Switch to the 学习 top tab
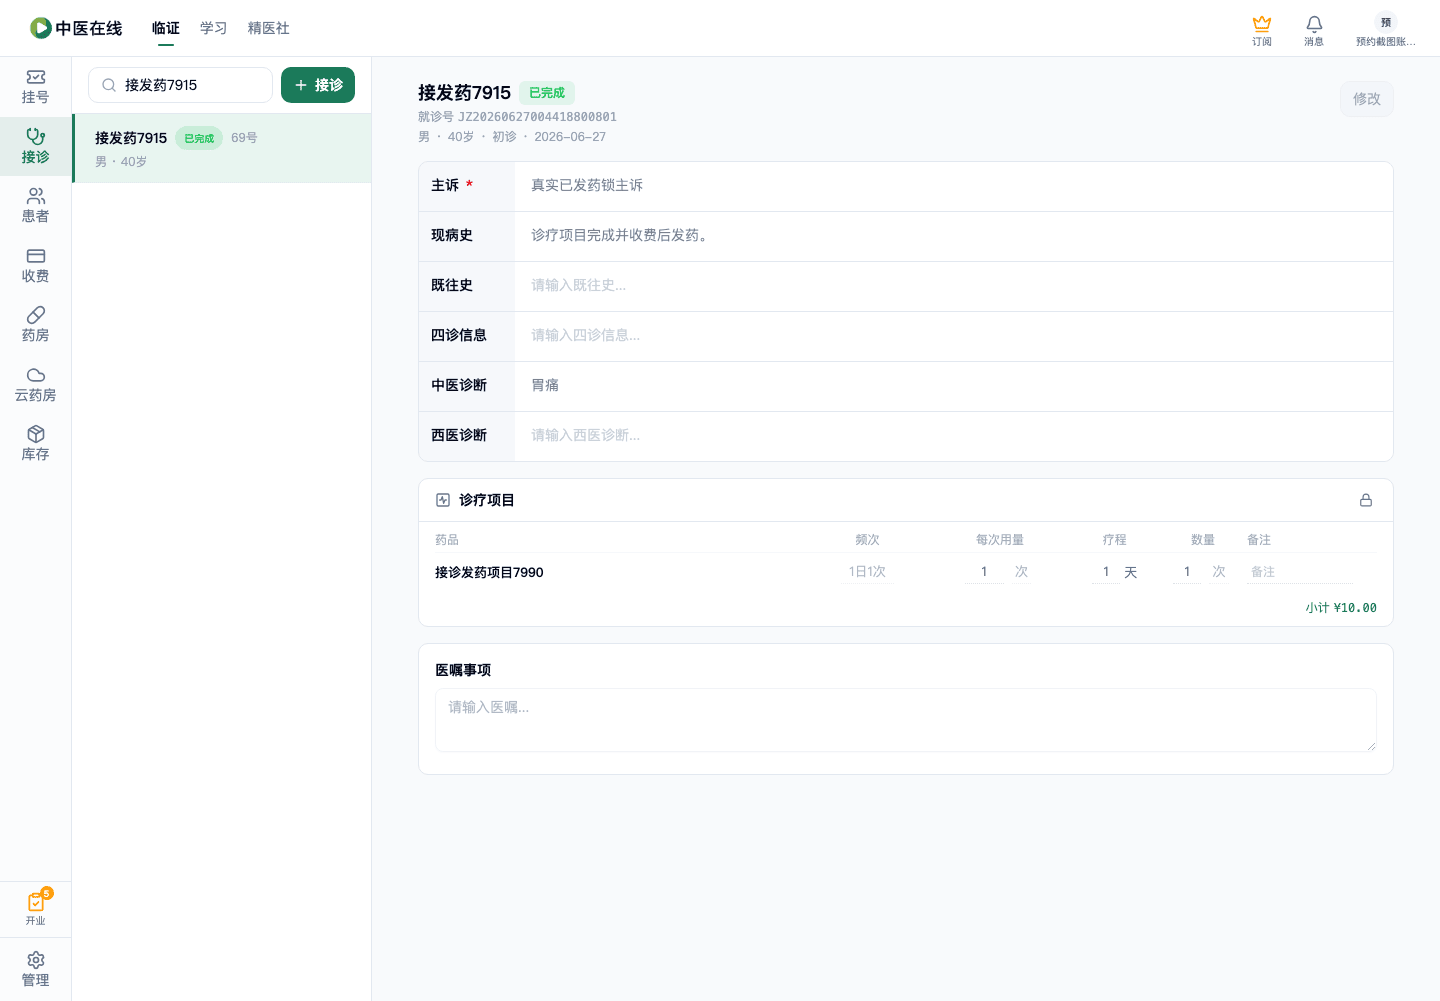The image size is (1440, 1001). pyautogui.click(x=214, y=28)
